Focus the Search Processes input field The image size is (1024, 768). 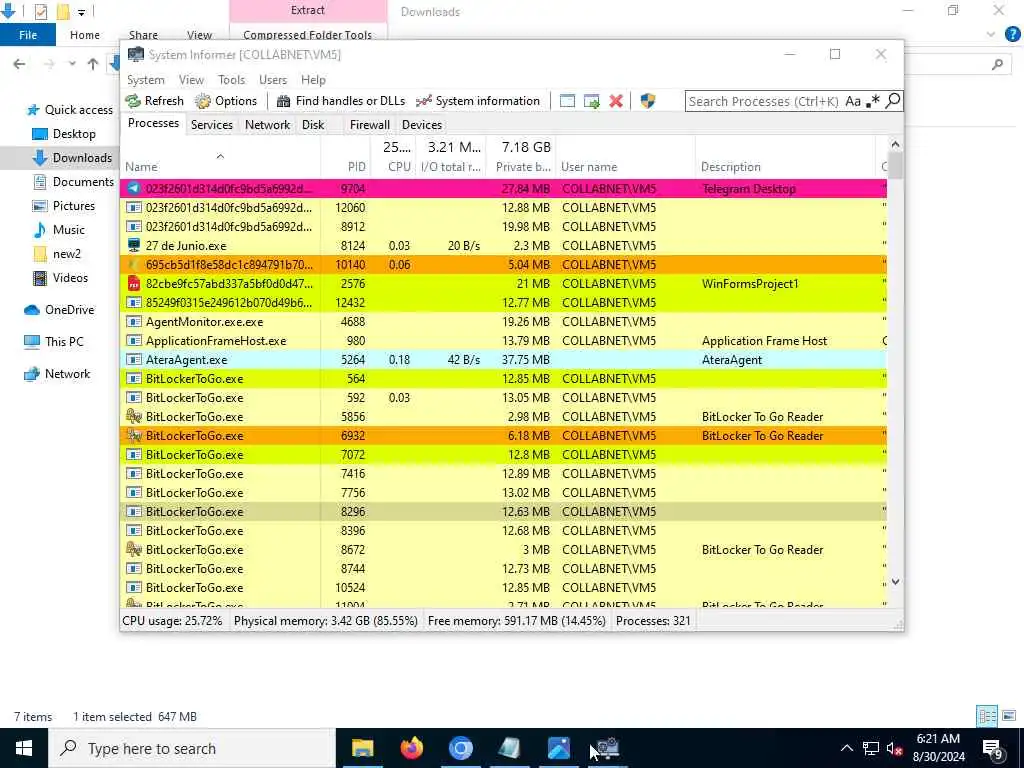(x=763, y=101)
